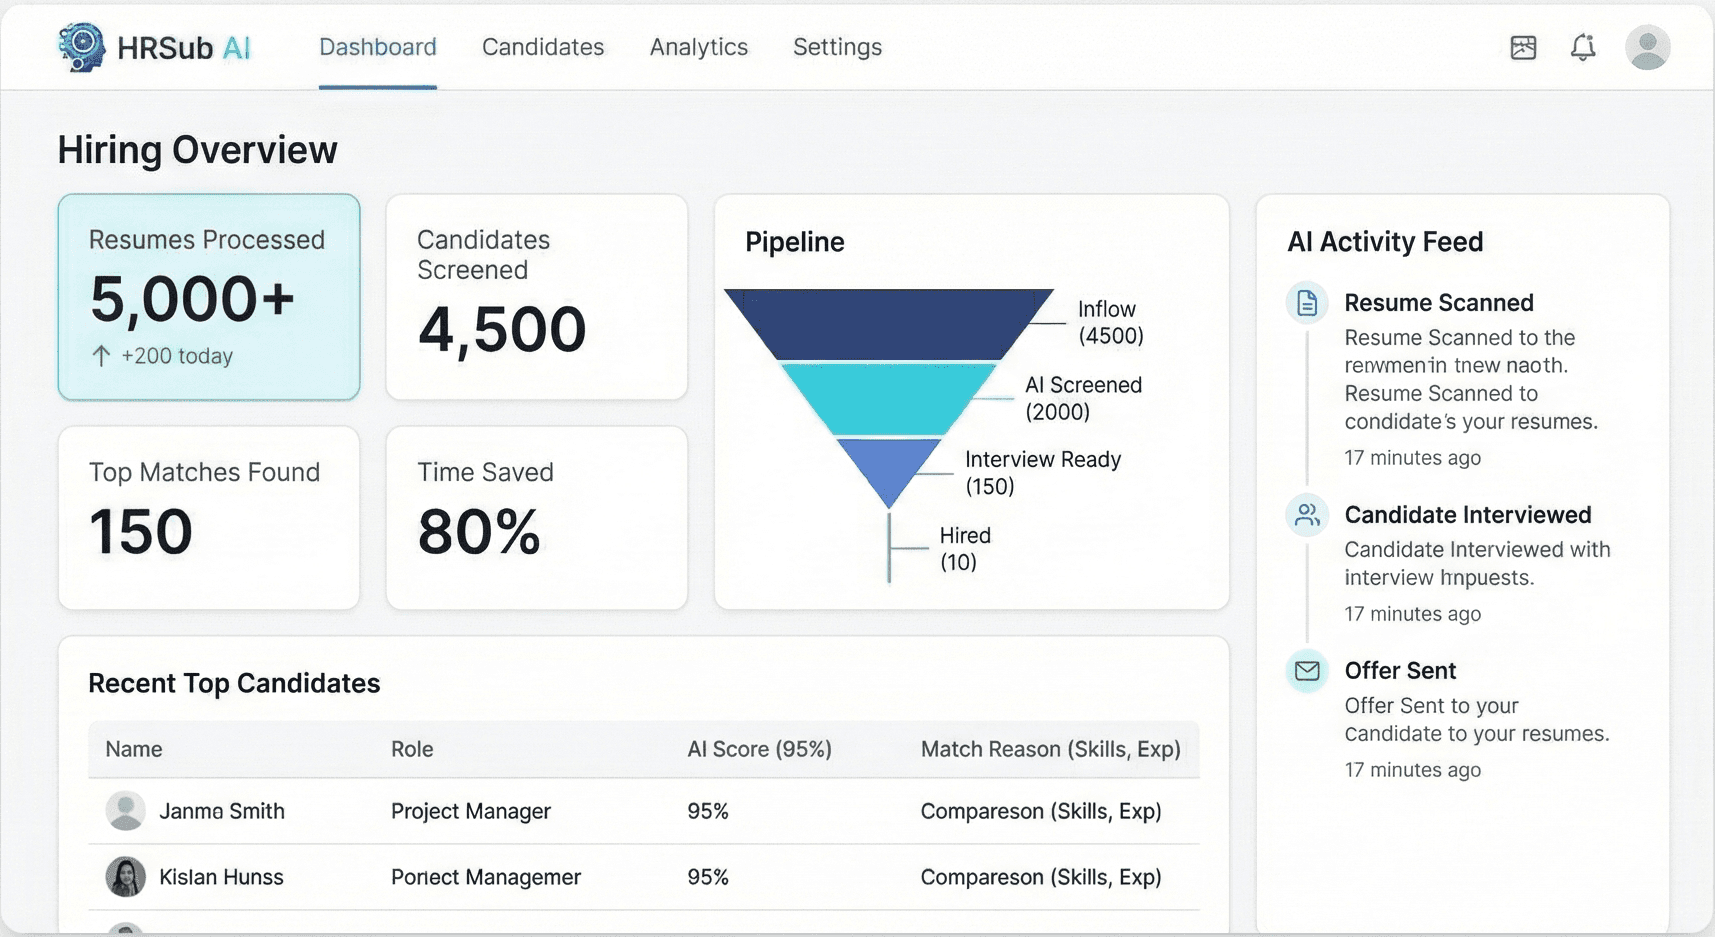The width and height of the screenshot is (1715, 937).
Task: Go to the Settings tab
Action: click(x=837, y=47)
